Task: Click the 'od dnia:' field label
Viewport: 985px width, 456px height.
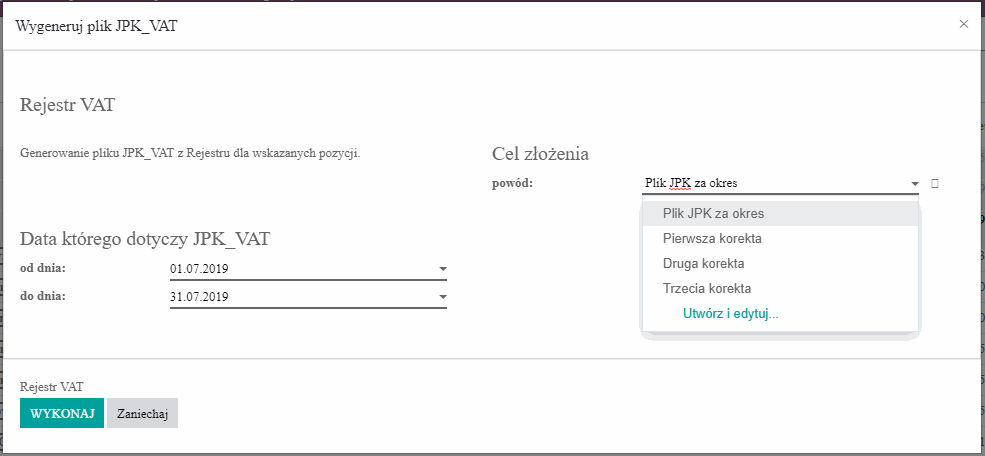Action: pos(42,269)
